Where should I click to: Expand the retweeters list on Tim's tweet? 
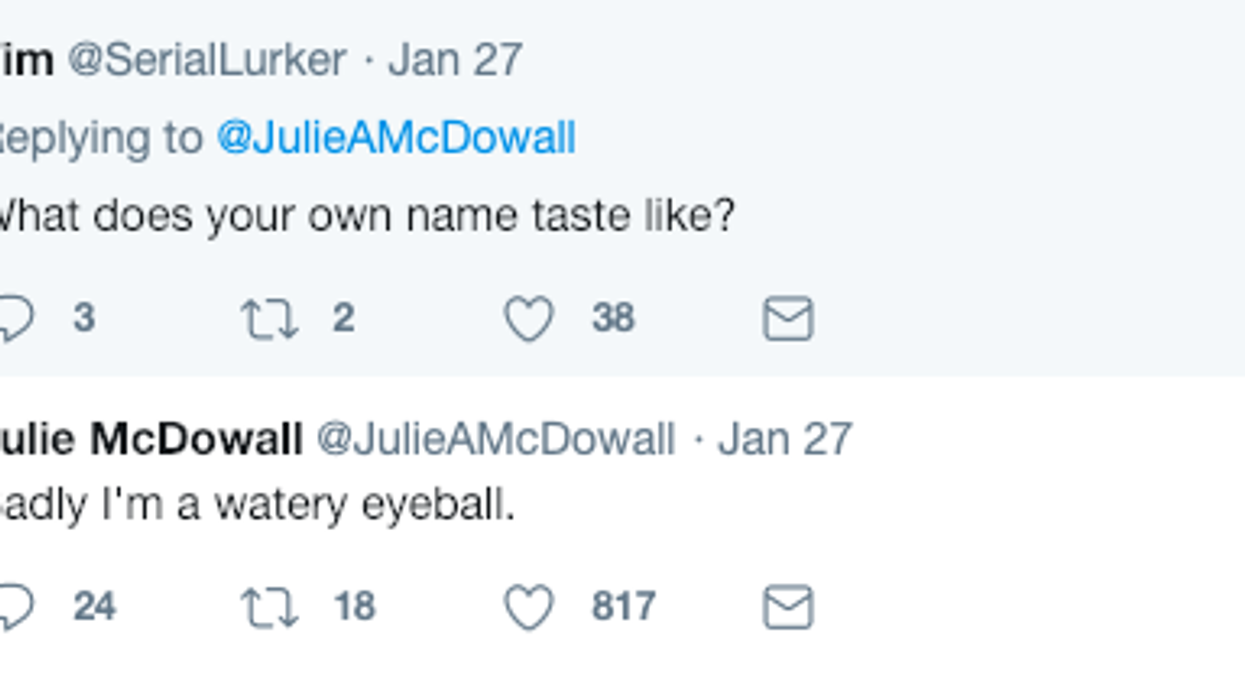coord(343,319)
